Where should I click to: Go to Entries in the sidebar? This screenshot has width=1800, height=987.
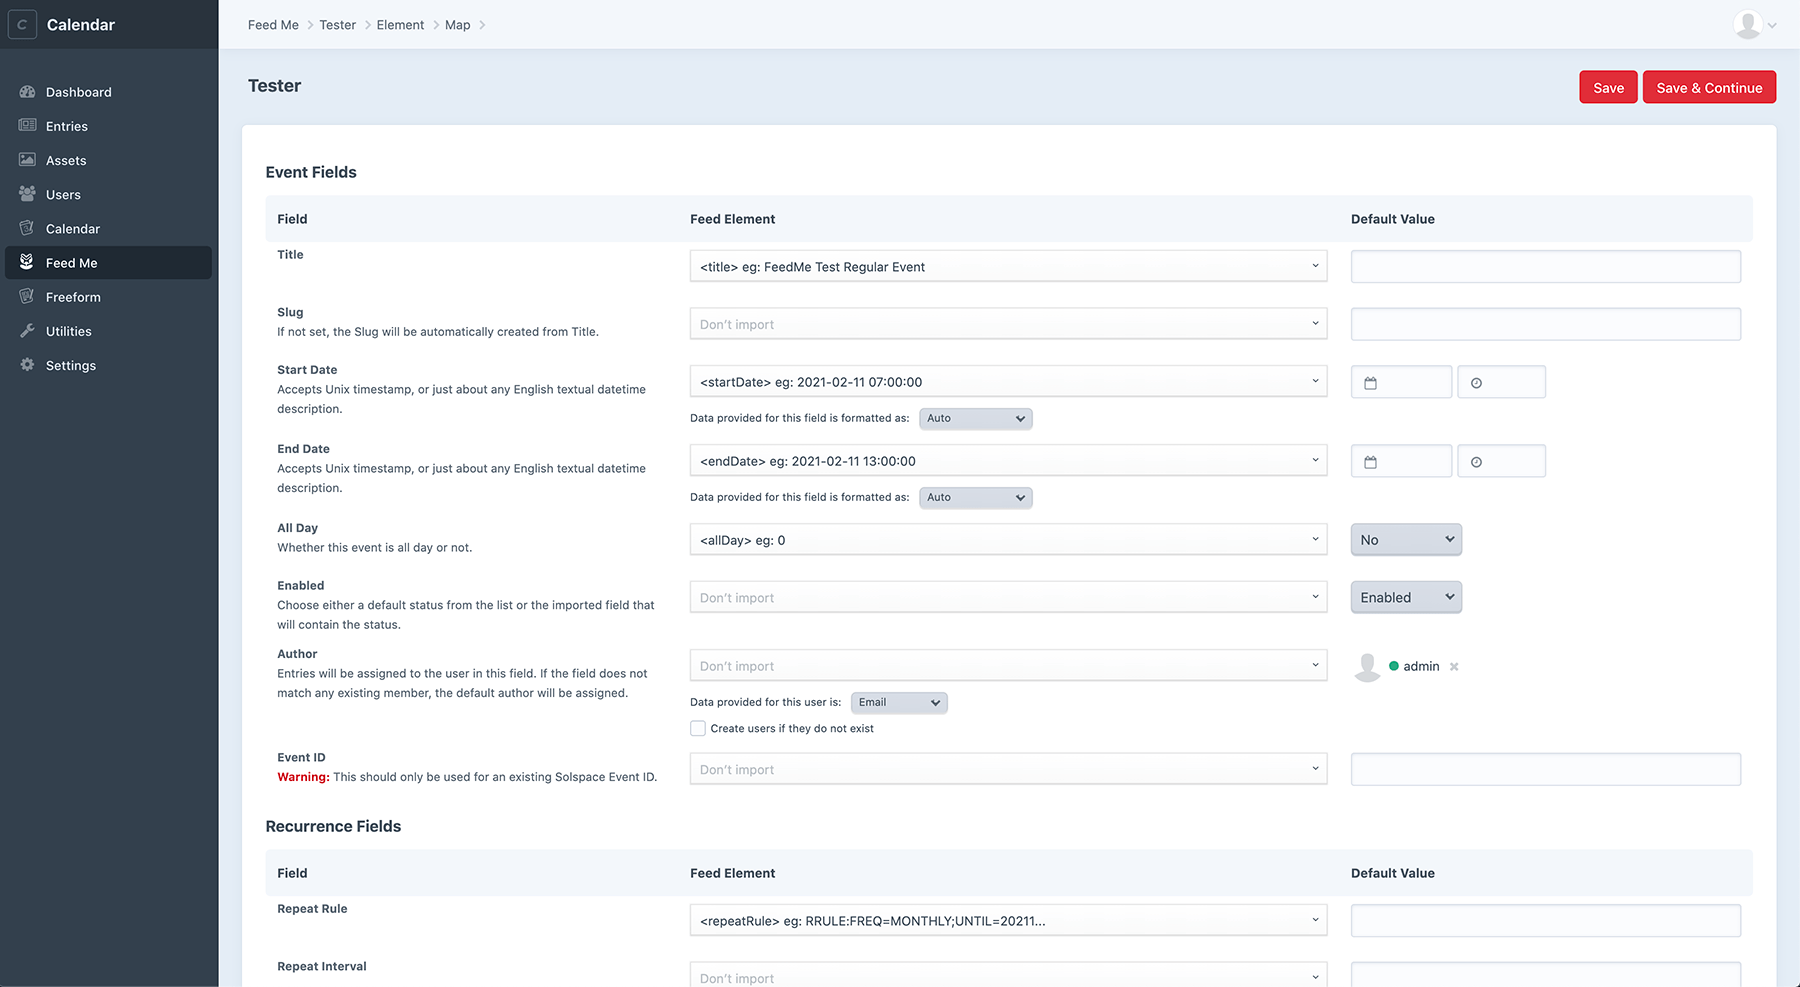[x=109, y=126]
